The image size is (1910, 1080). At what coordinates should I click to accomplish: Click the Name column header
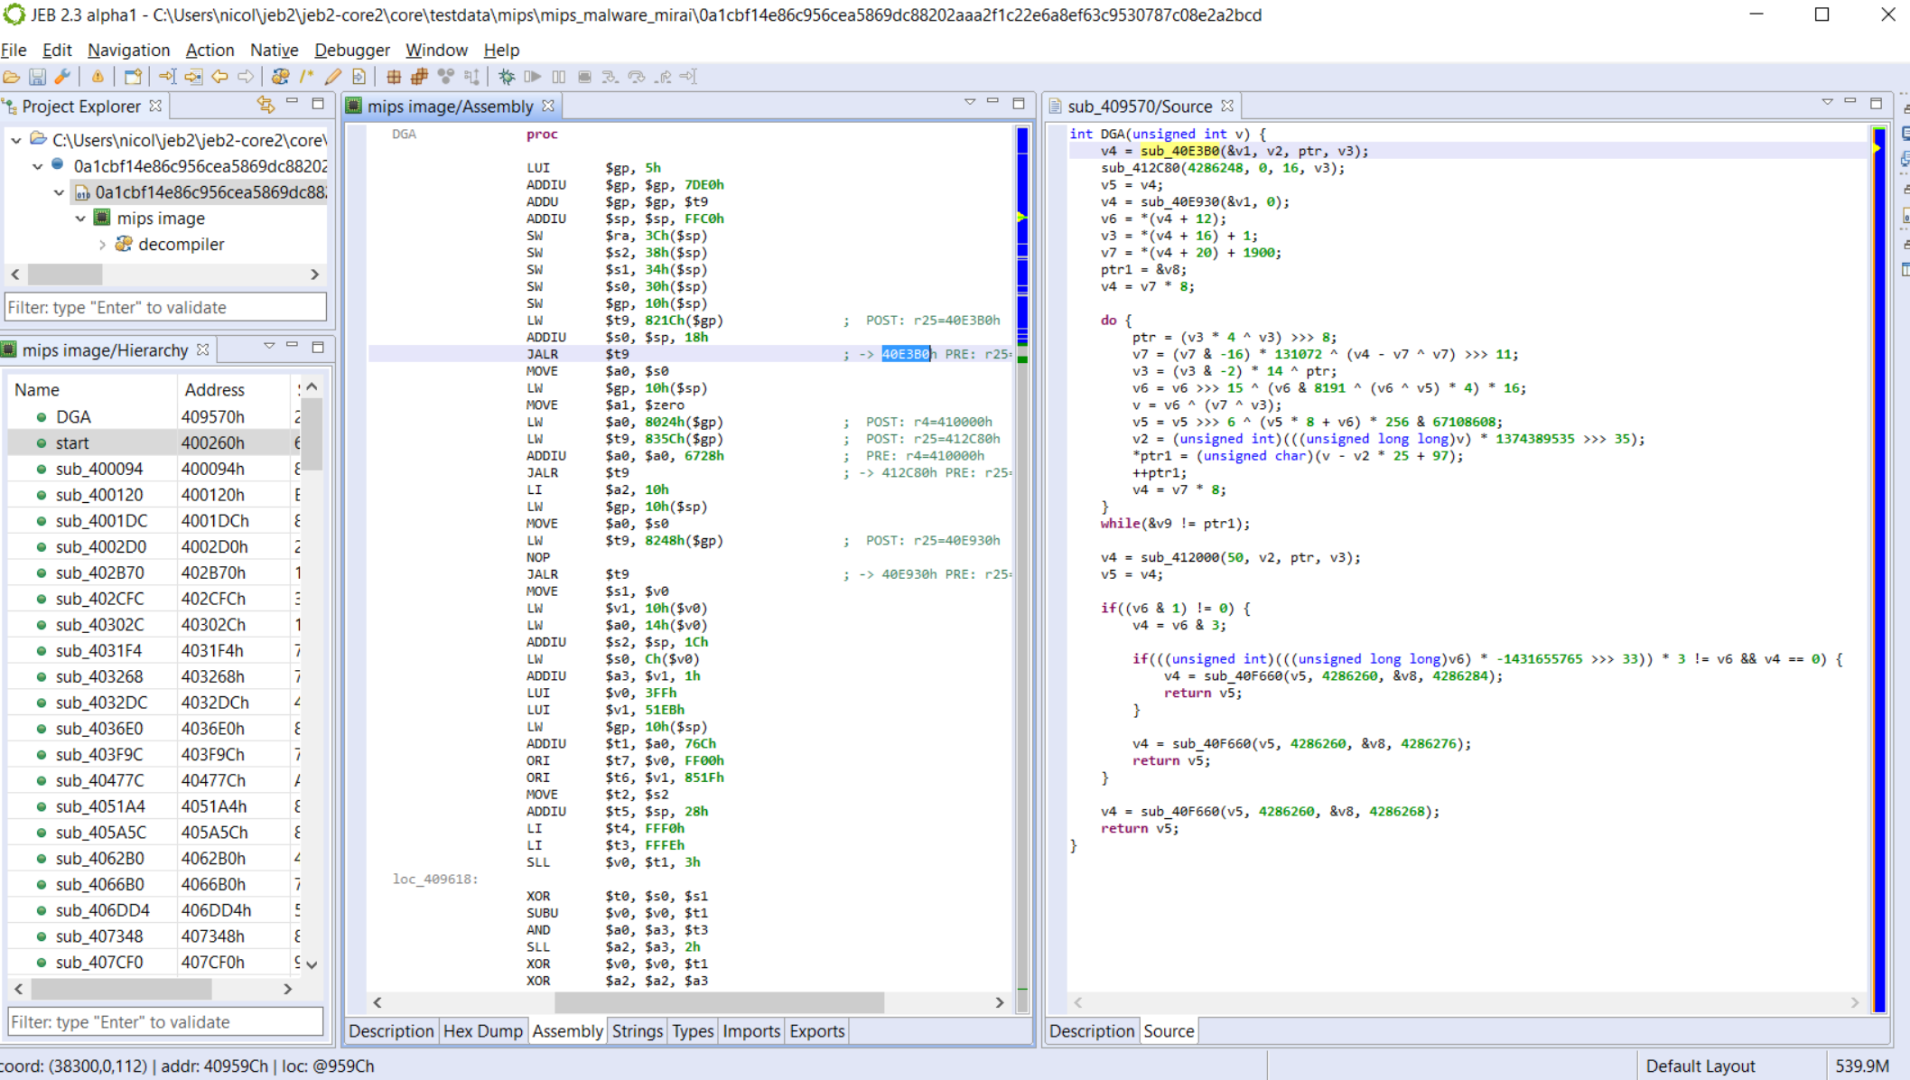pyautogui.click(x=37, y=390)
